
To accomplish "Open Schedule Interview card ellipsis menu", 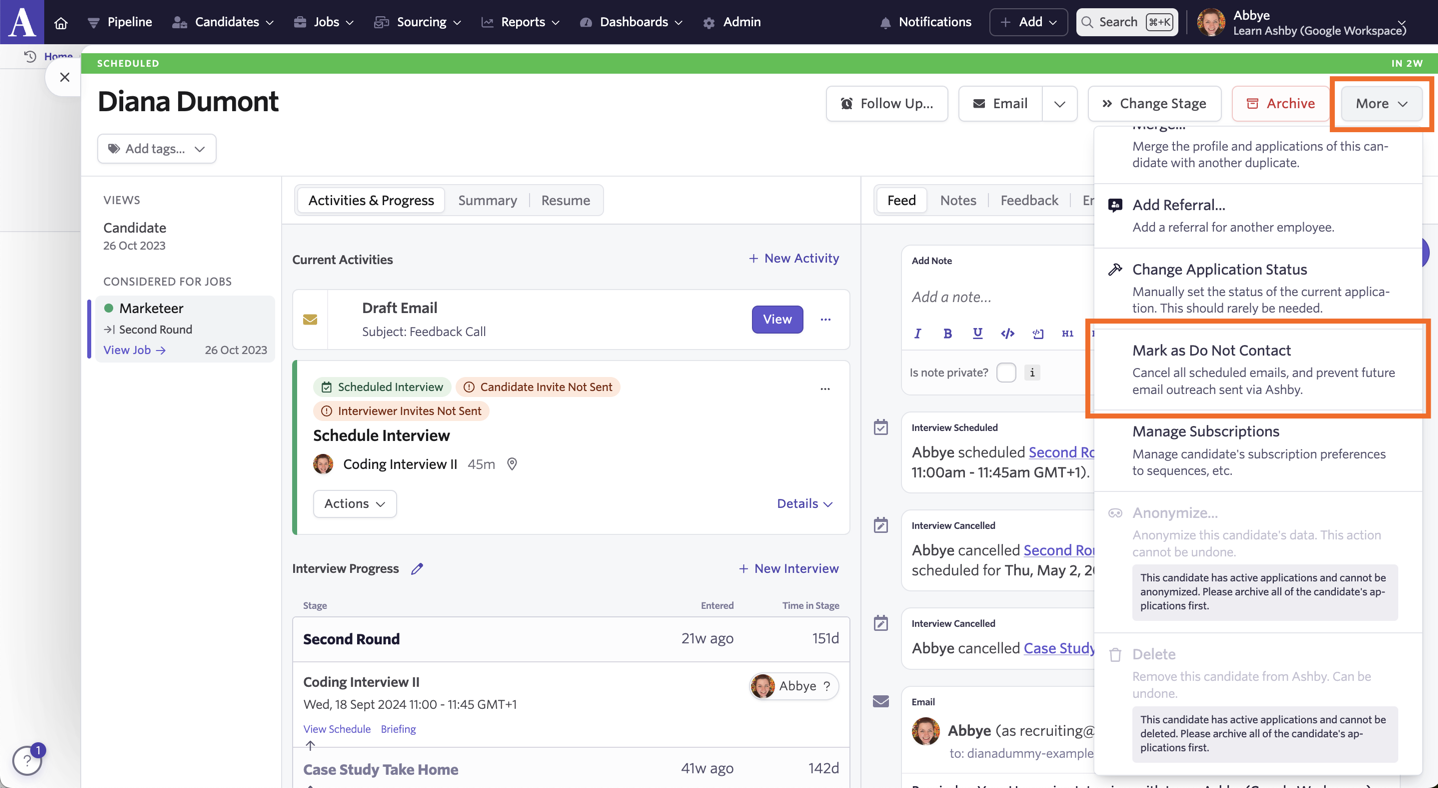I will coord(825,388).
